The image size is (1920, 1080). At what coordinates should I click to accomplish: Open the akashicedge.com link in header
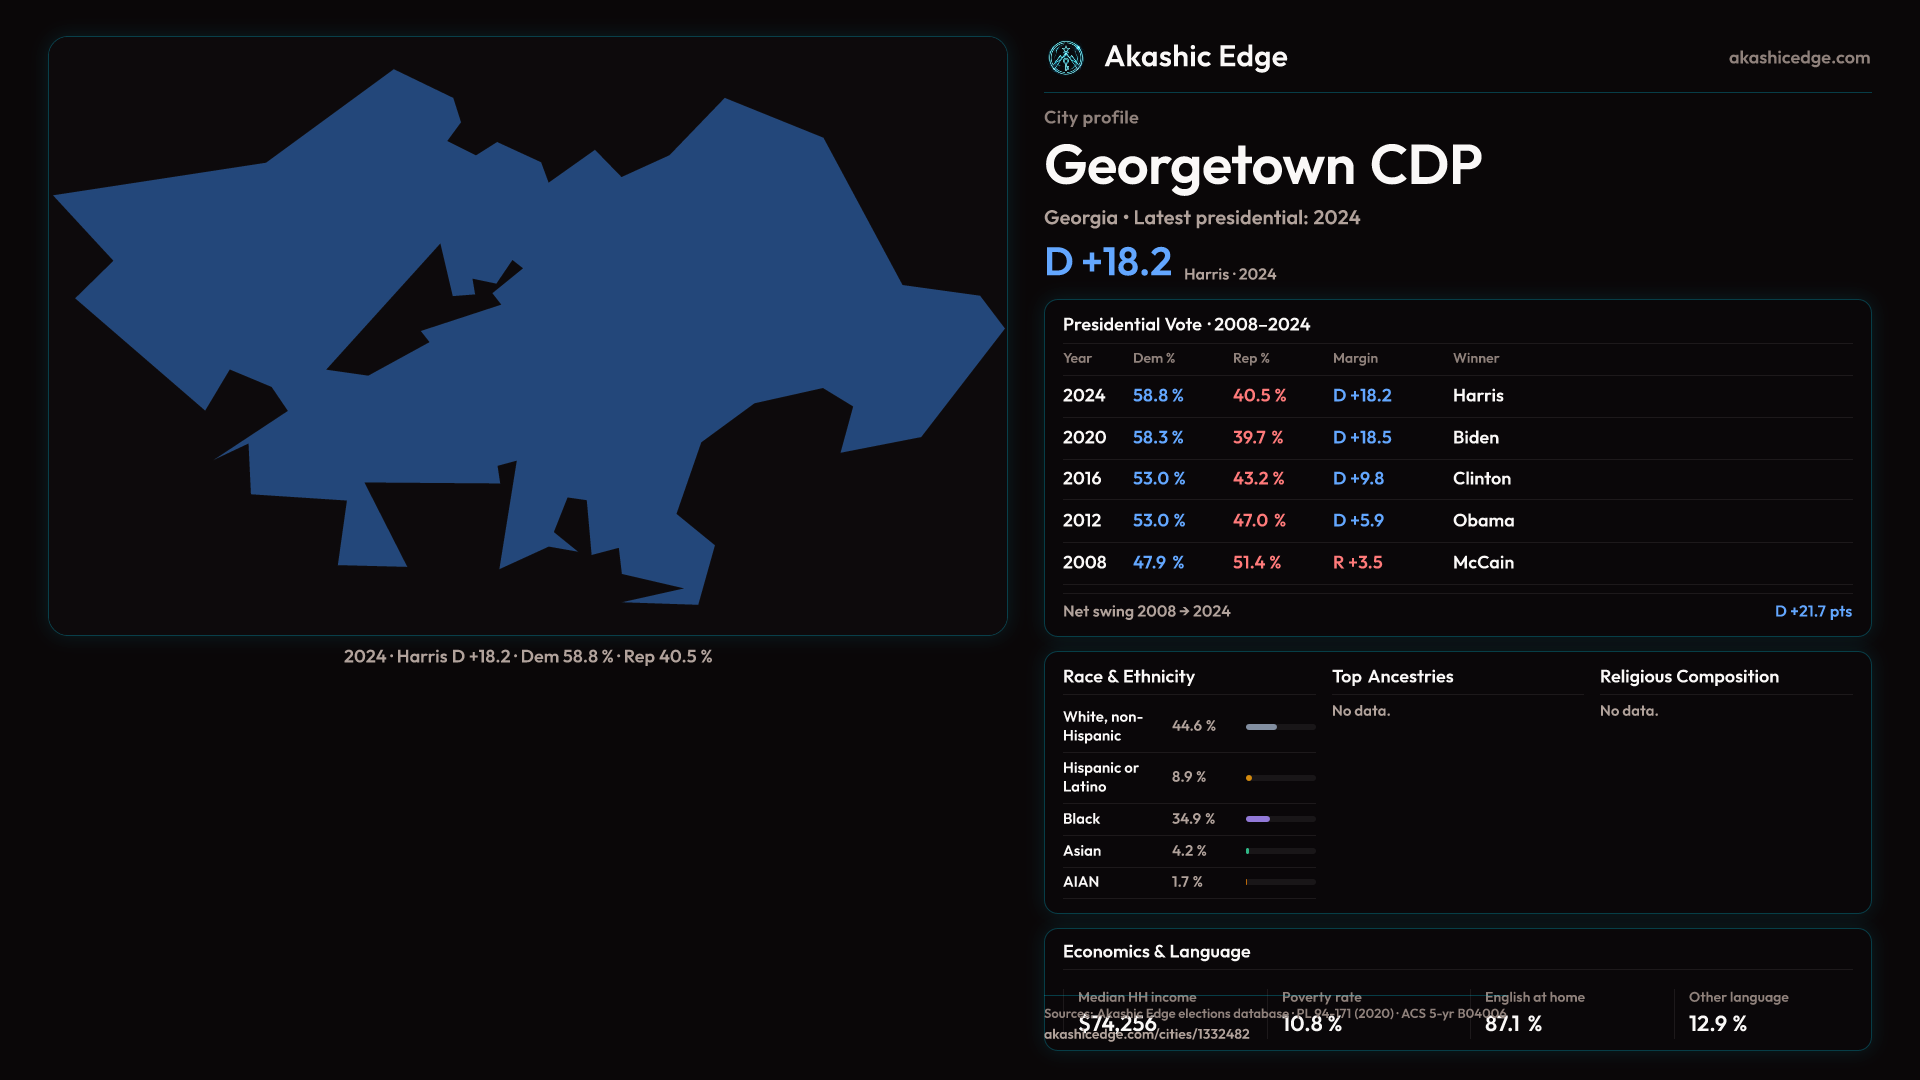pyautogui.click(x=1798, y=58)
